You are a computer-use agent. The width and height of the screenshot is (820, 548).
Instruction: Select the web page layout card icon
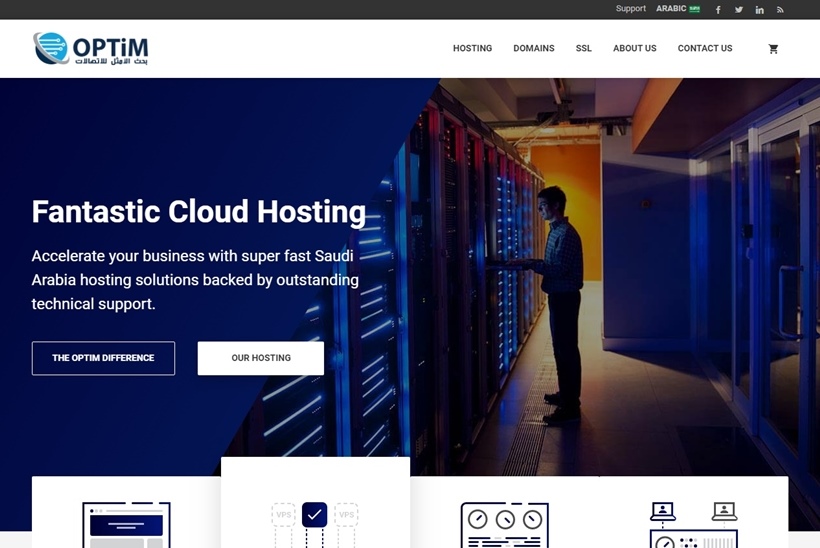126,524
